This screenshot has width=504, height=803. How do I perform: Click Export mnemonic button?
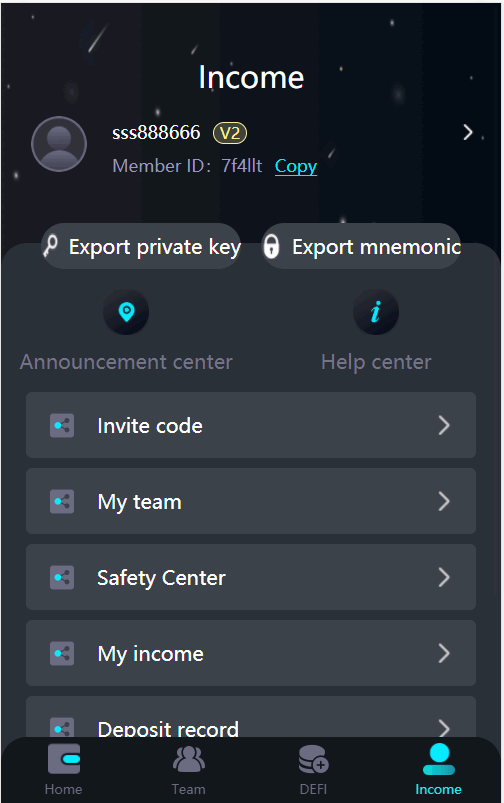coord(361,246)
